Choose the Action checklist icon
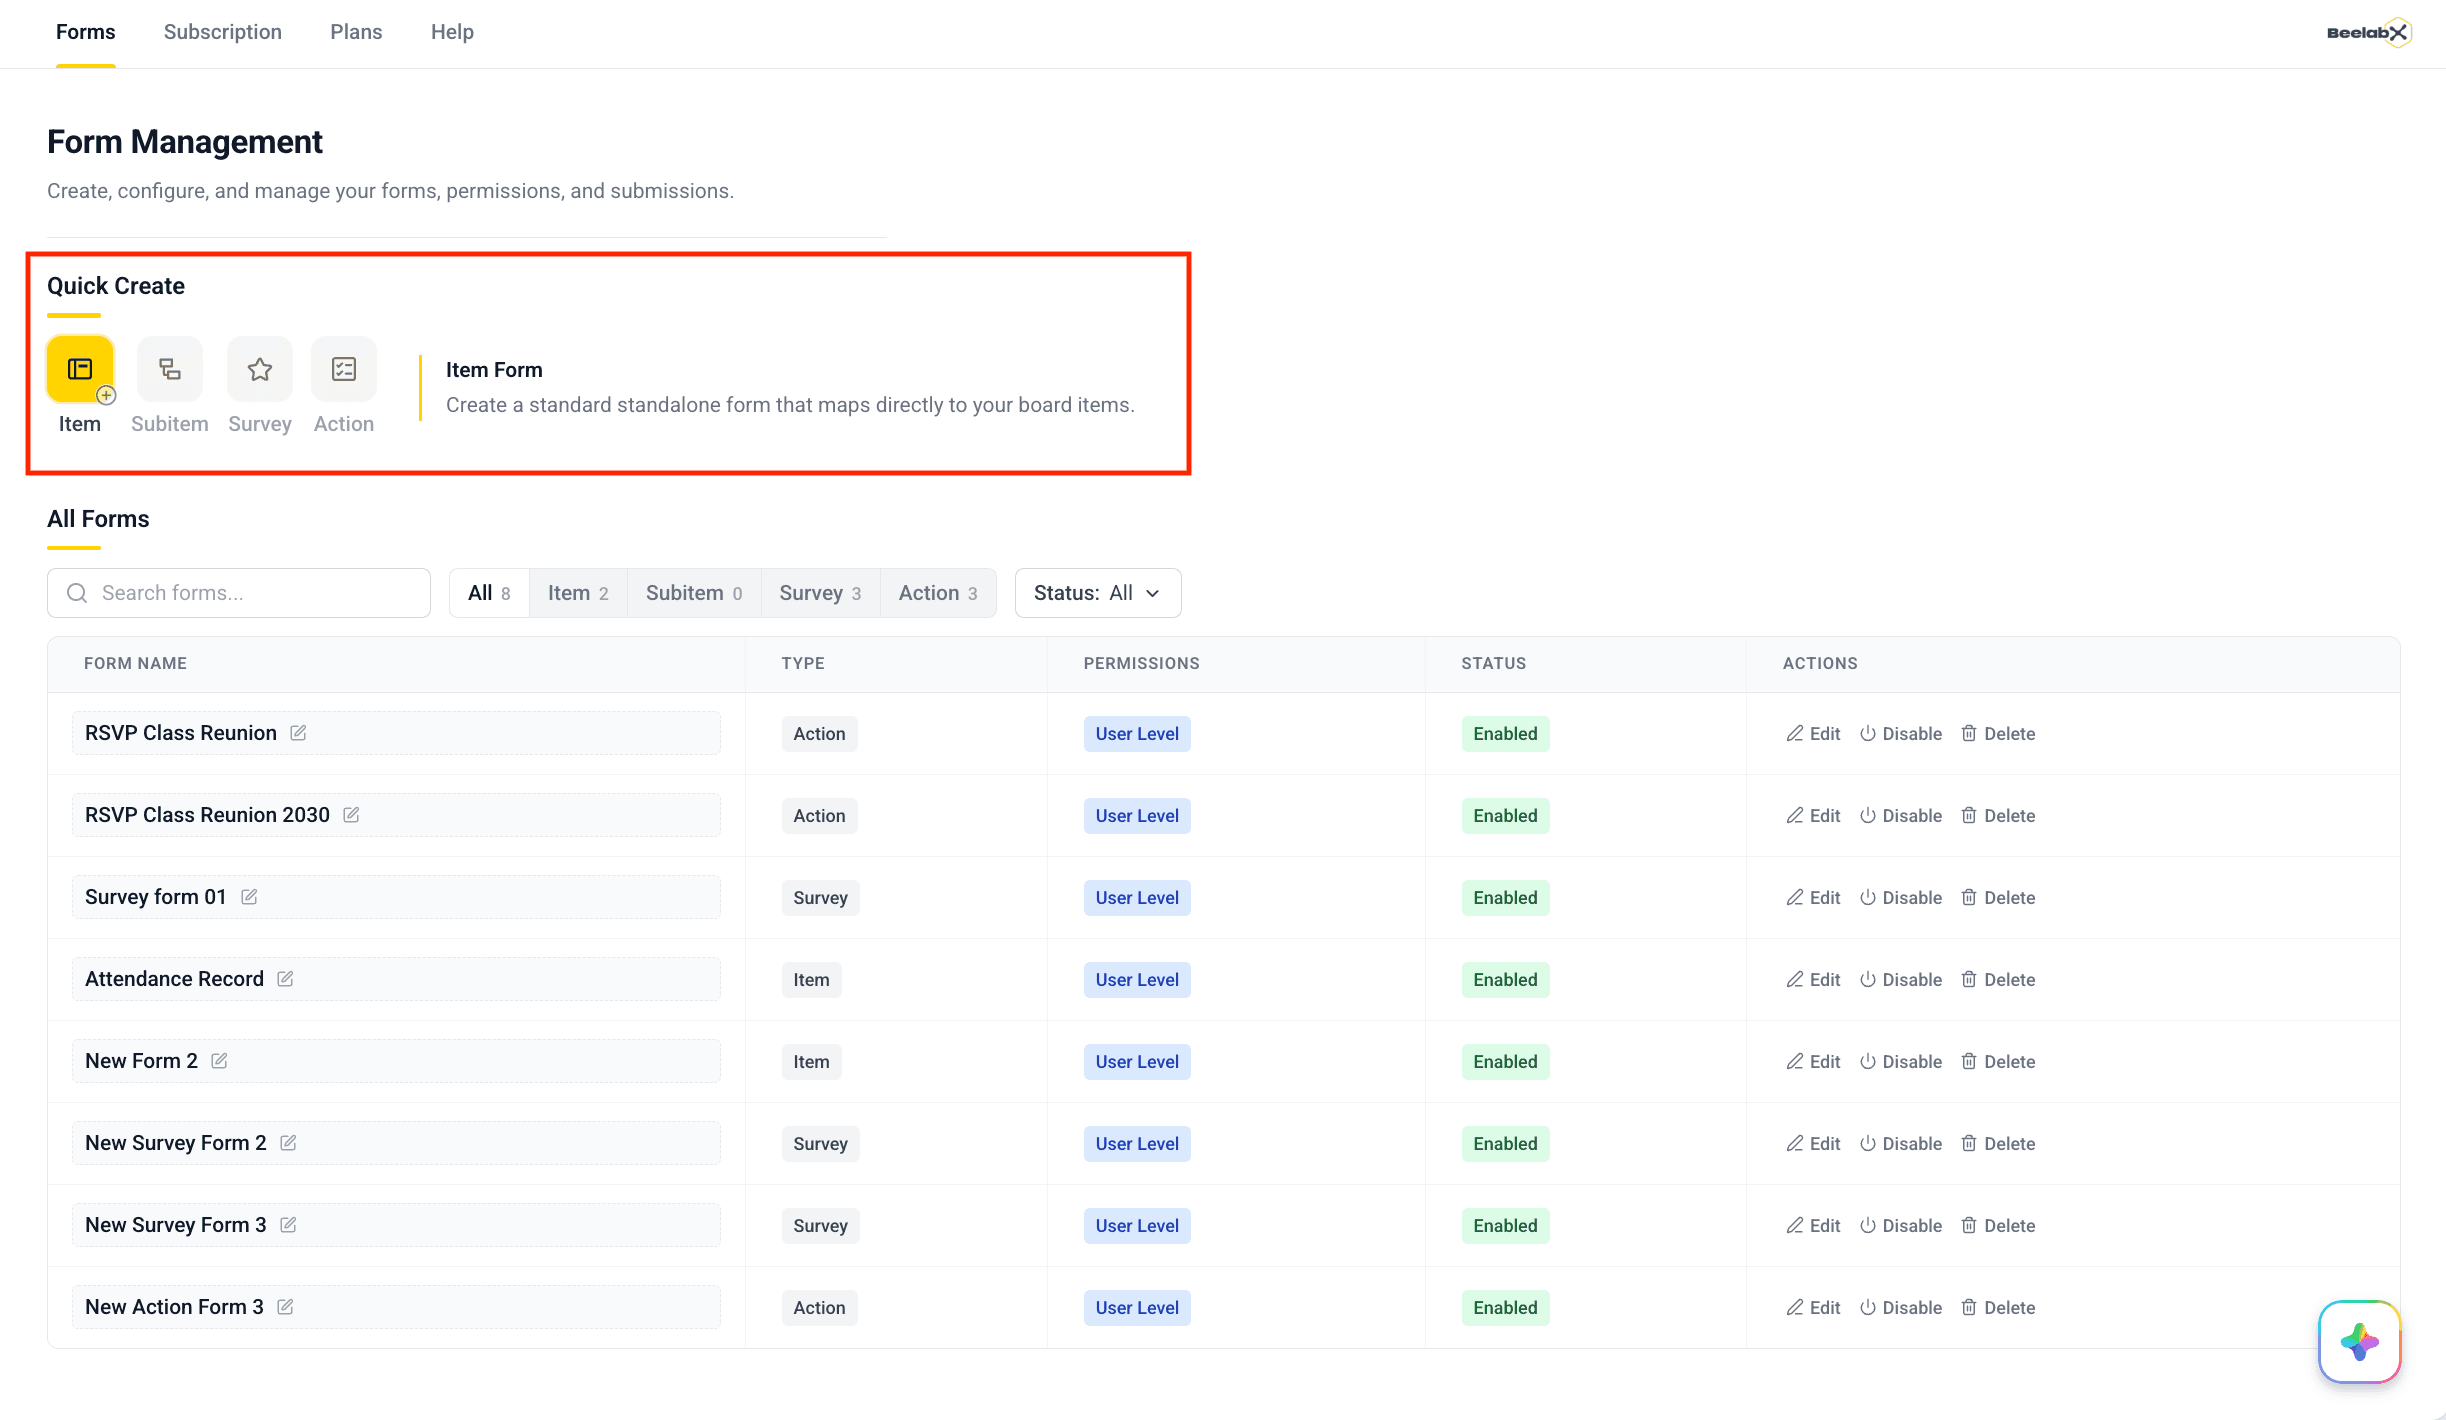2446x1420 pixels. [344, 369]
